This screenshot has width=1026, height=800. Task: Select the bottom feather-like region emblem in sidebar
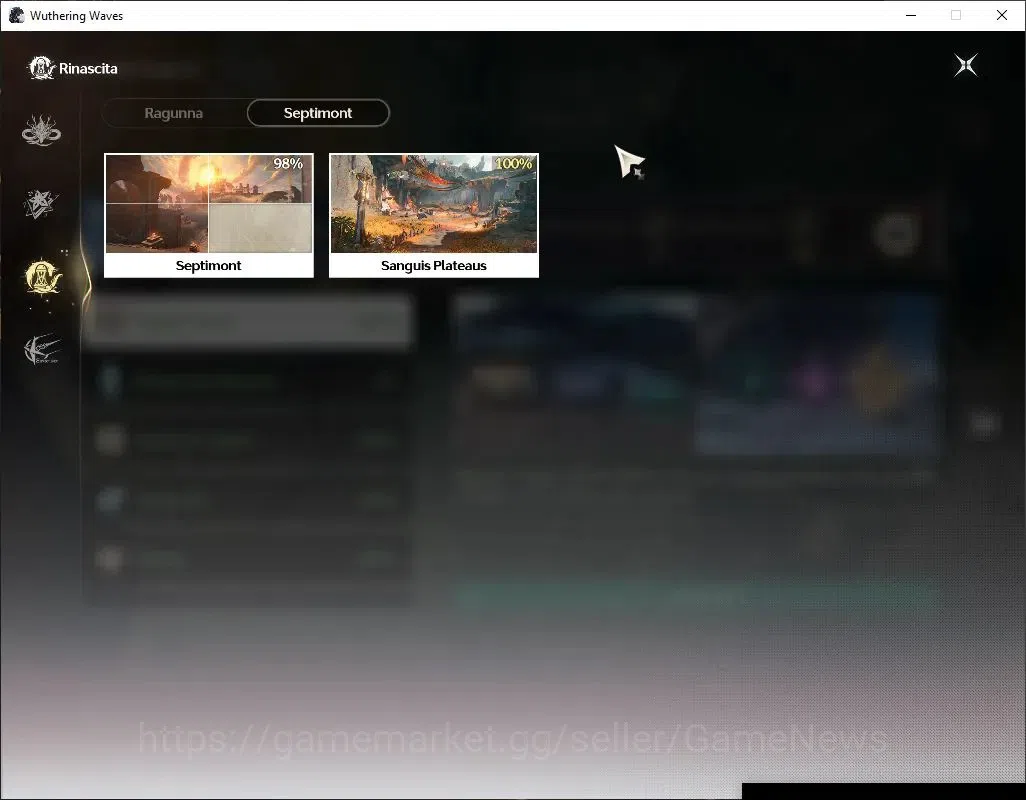42,350
